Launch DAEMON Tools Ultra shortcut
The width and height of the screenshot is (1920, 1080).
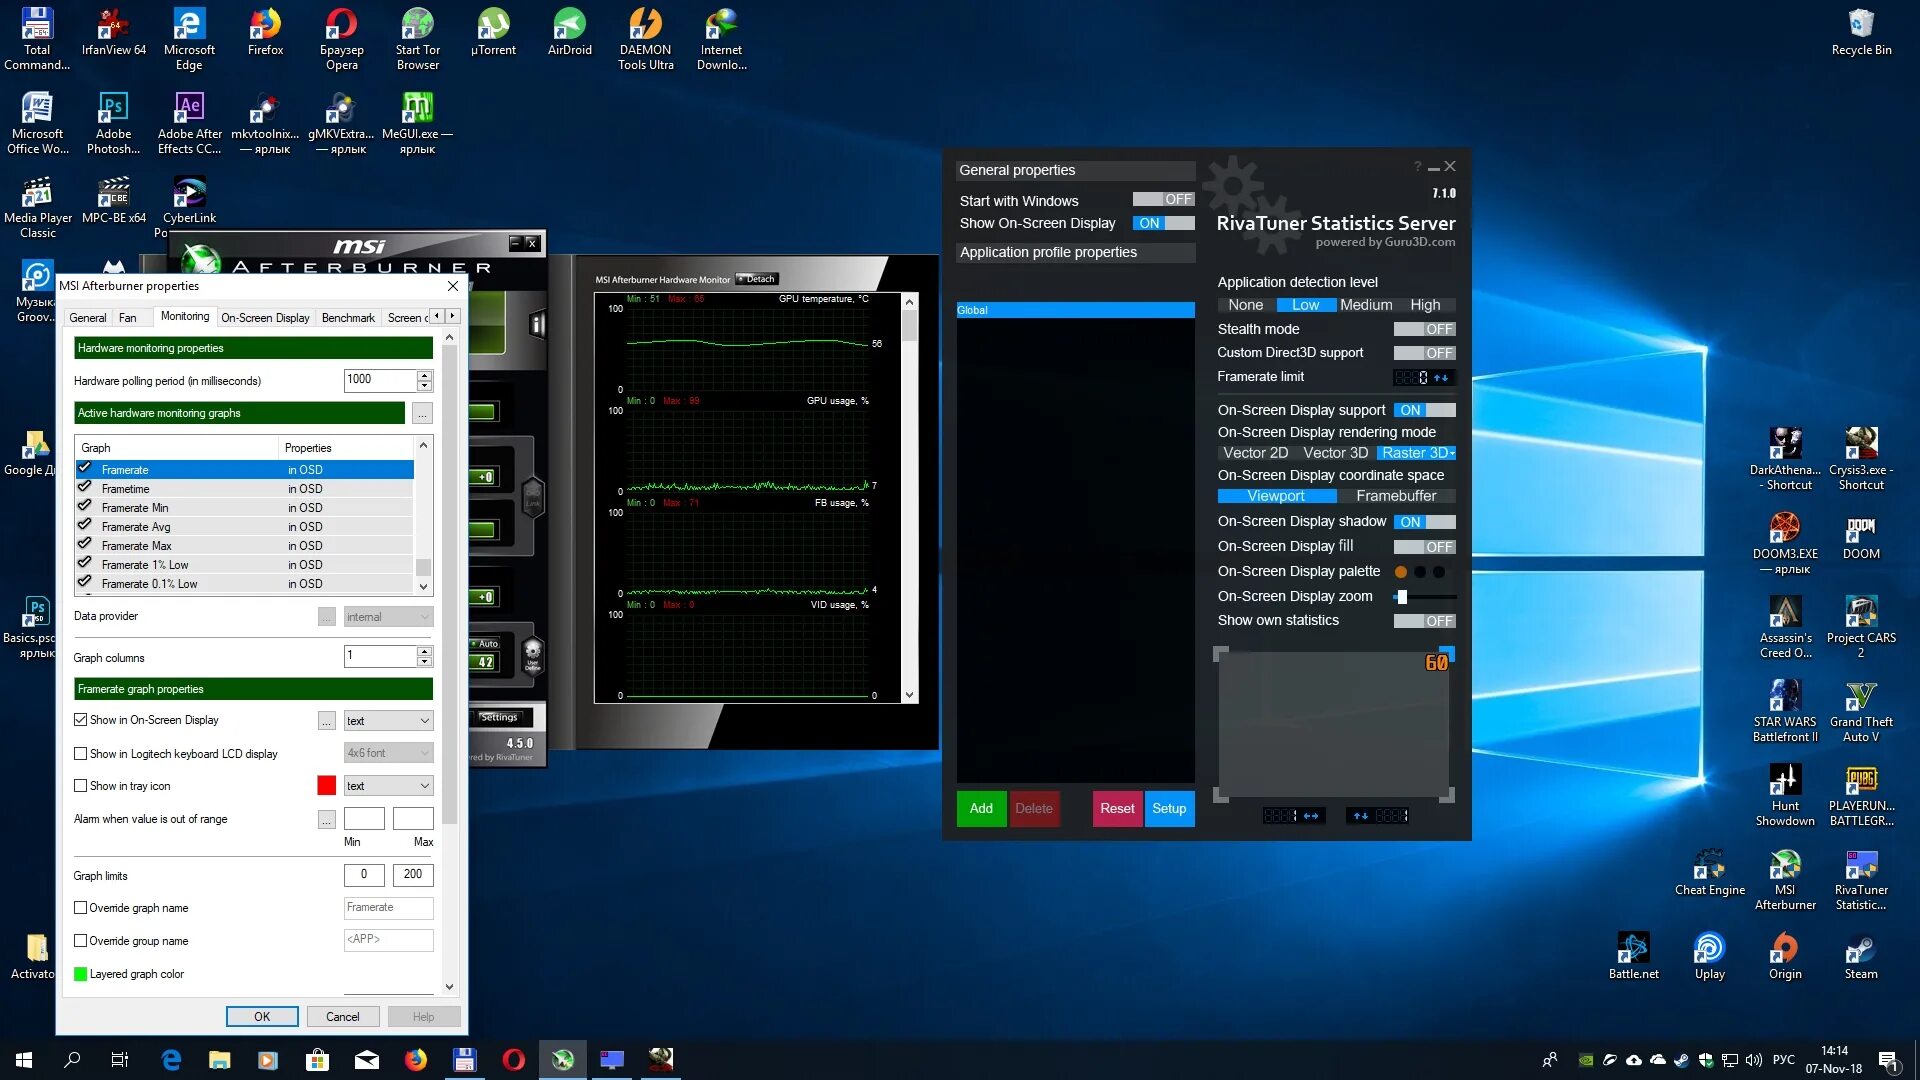[645, 39]
